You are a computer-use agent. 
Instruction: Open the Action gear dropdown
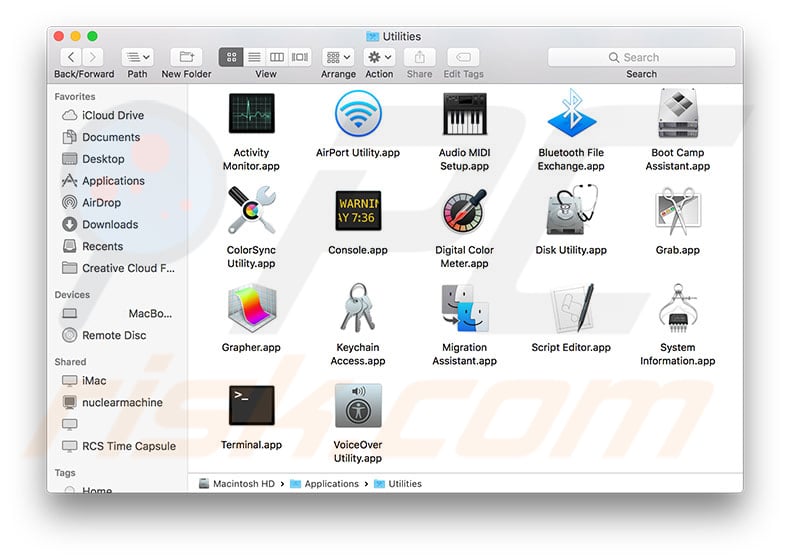(379, 57)
